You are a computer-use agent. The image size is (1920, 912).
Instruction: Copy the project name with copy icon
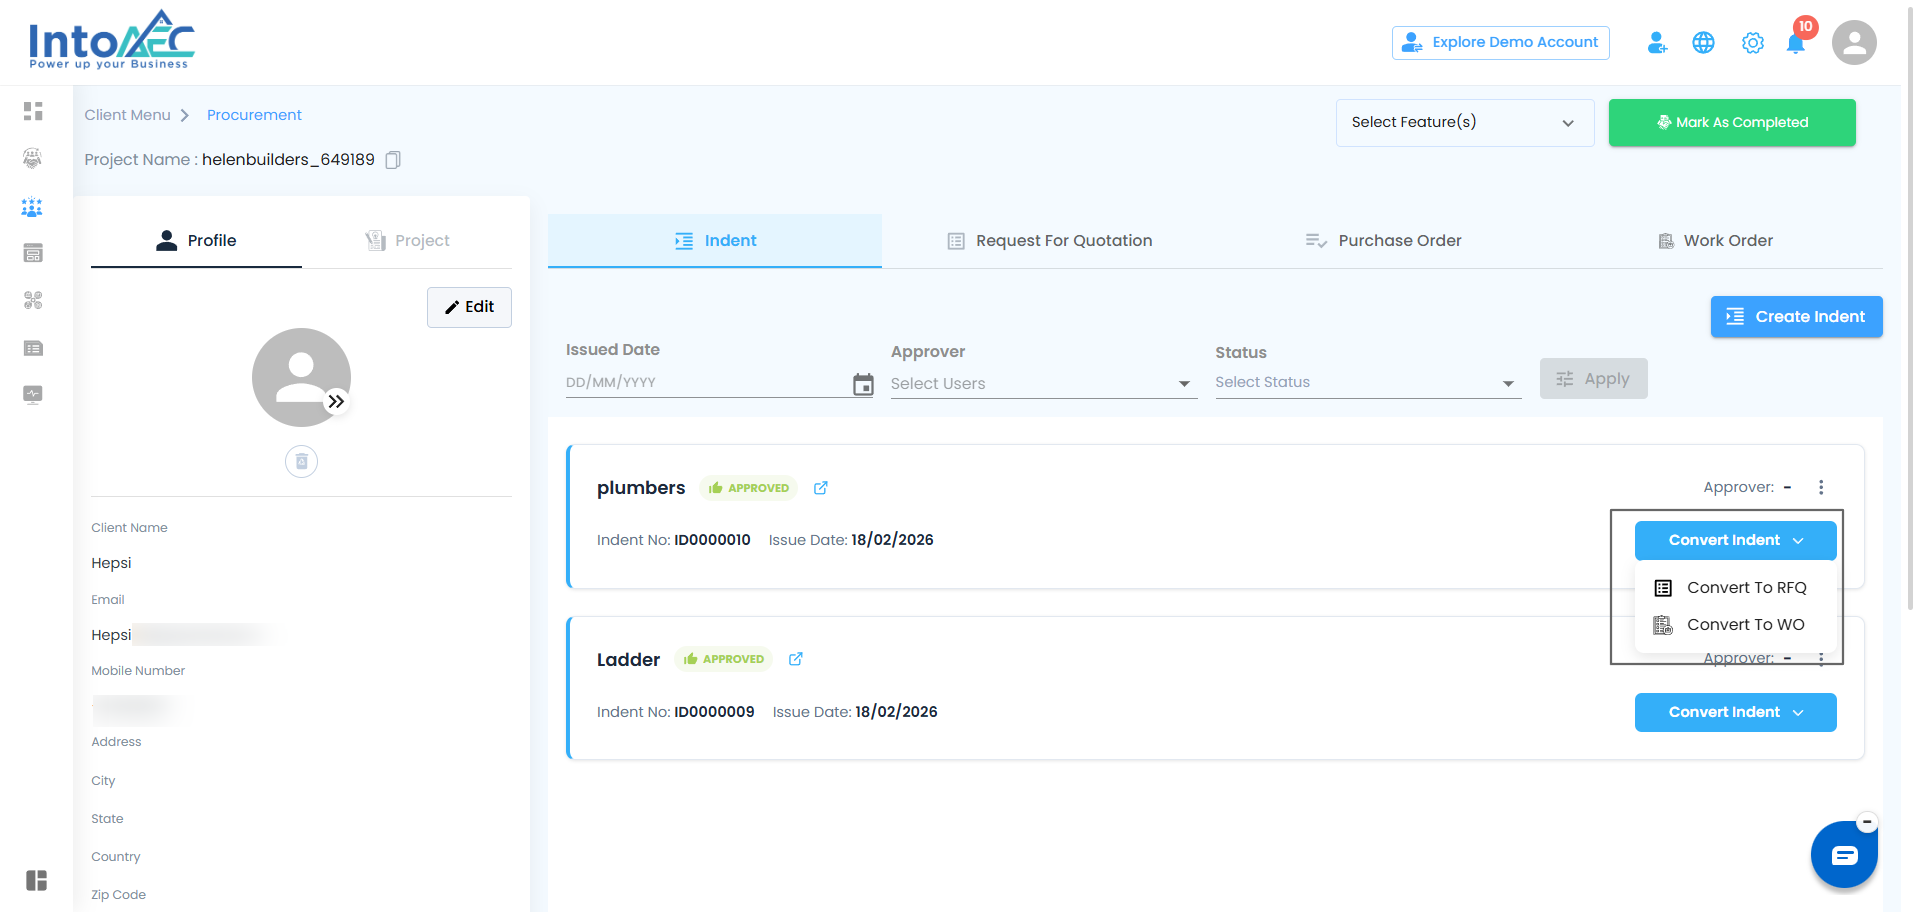(393, 160)
